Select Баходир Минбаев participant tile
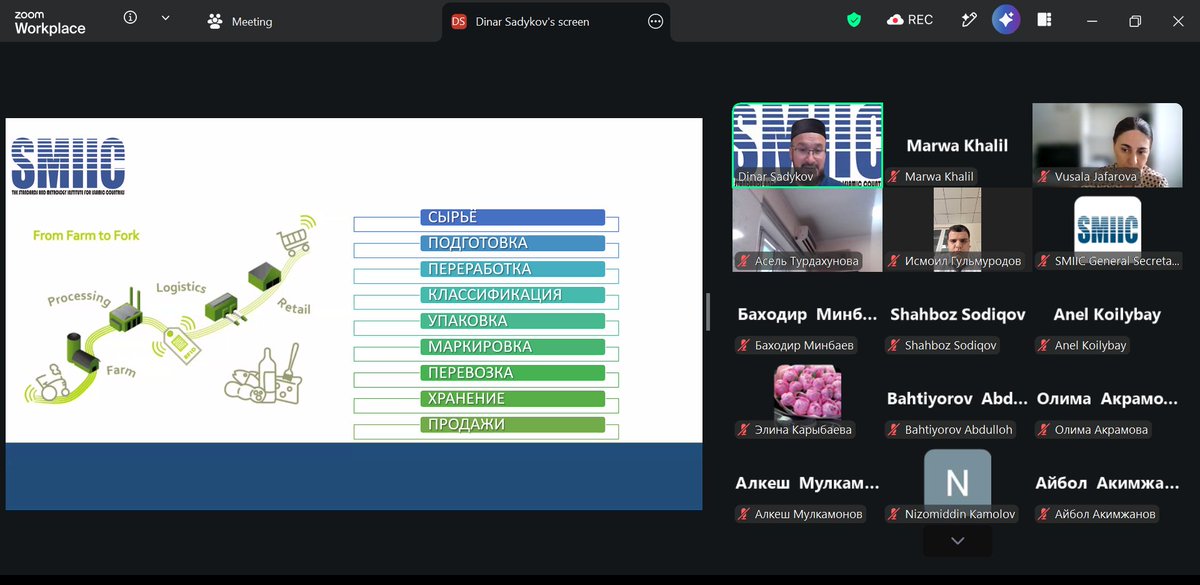 point(808,314)
